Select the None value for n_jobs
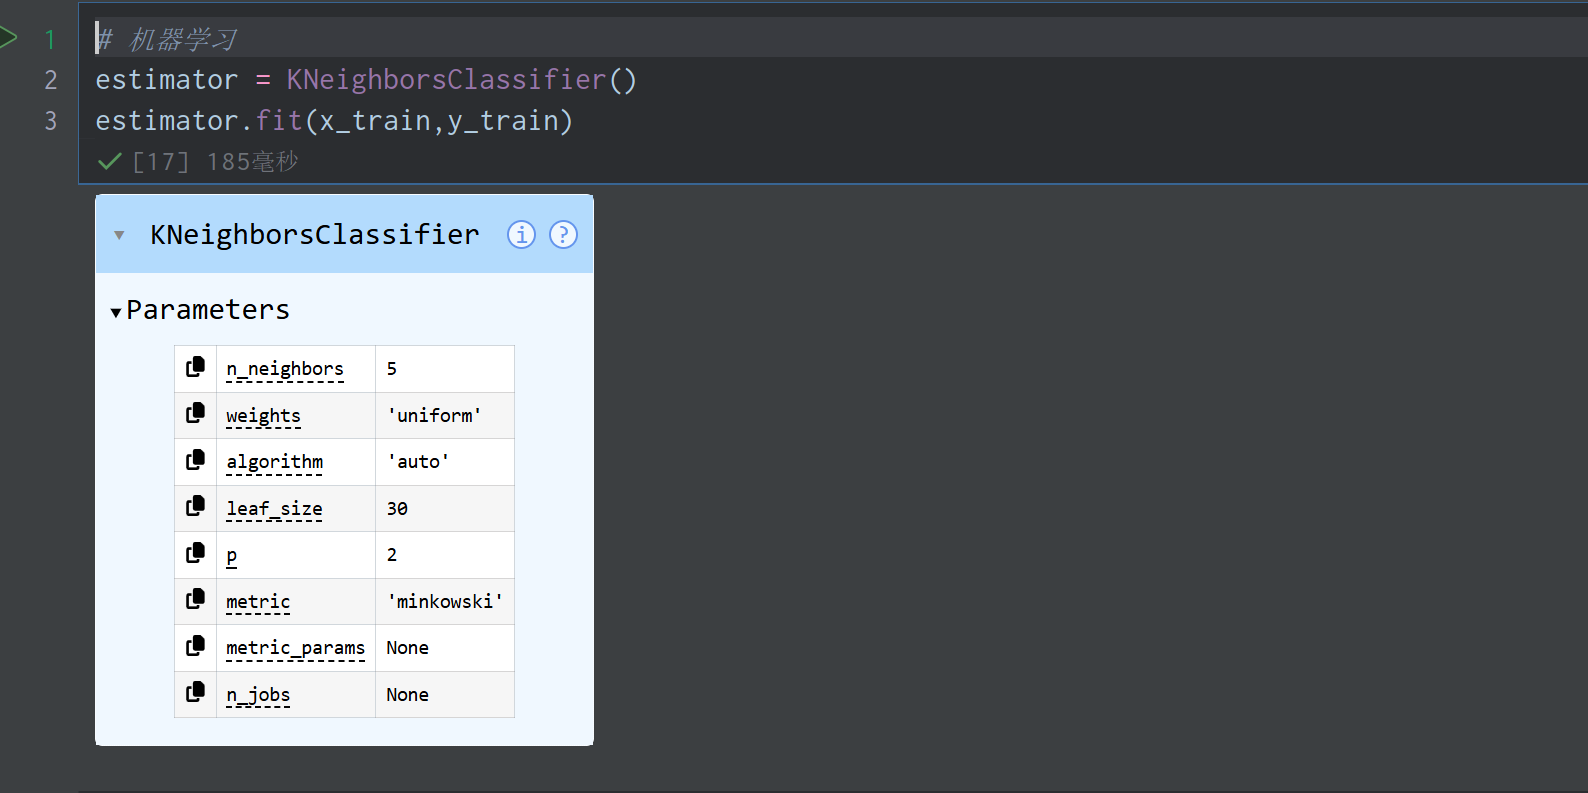The width and height of the screenshot is (1588, 793). 407,695
